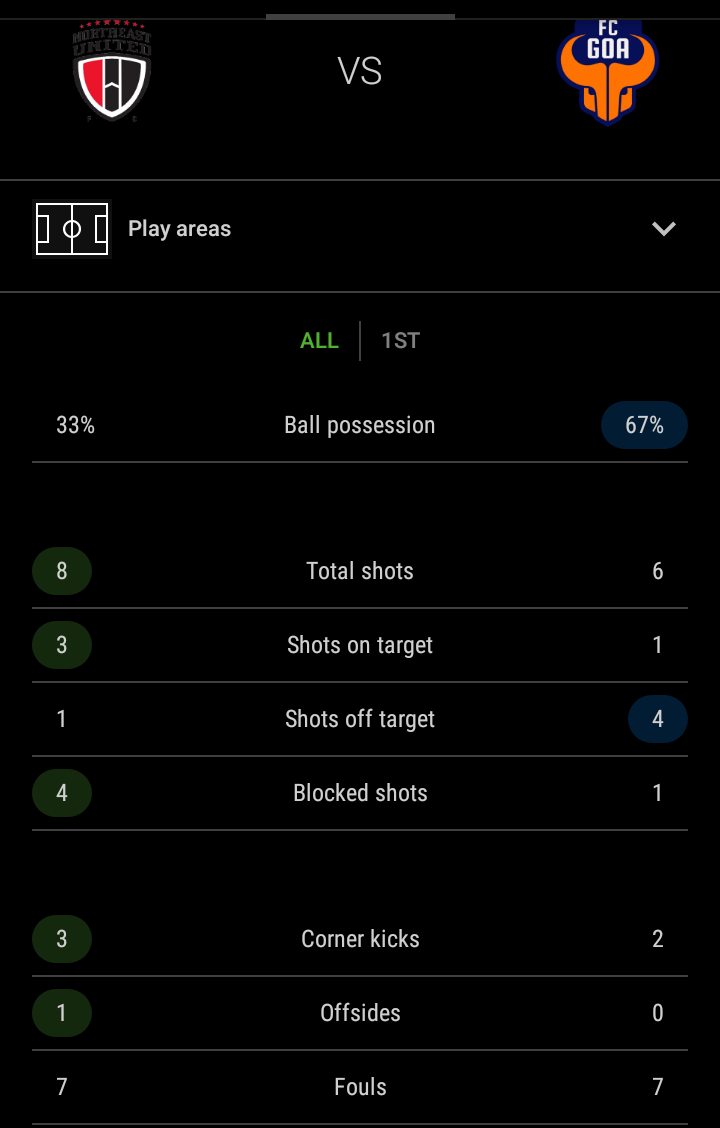Click the Fouls stat label
Image resolution: width=720 pixels, height=1128 pixels.
click(360, 1087)
